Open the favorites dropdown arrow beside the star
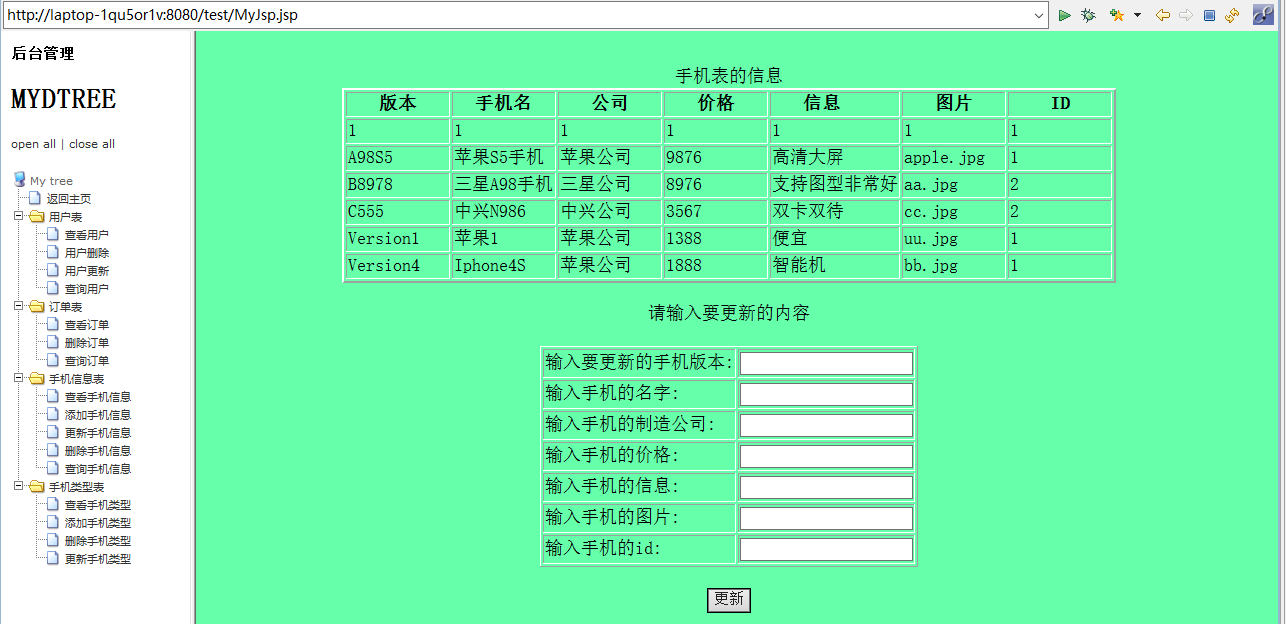The height and width of the screenshot is (624, 1286). [1137, 15]
